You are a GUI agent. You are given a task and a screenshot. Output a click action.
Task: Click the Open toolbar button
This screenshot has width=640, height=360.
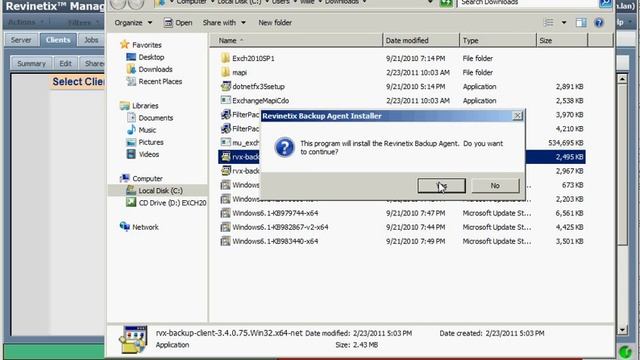(178, 22)
